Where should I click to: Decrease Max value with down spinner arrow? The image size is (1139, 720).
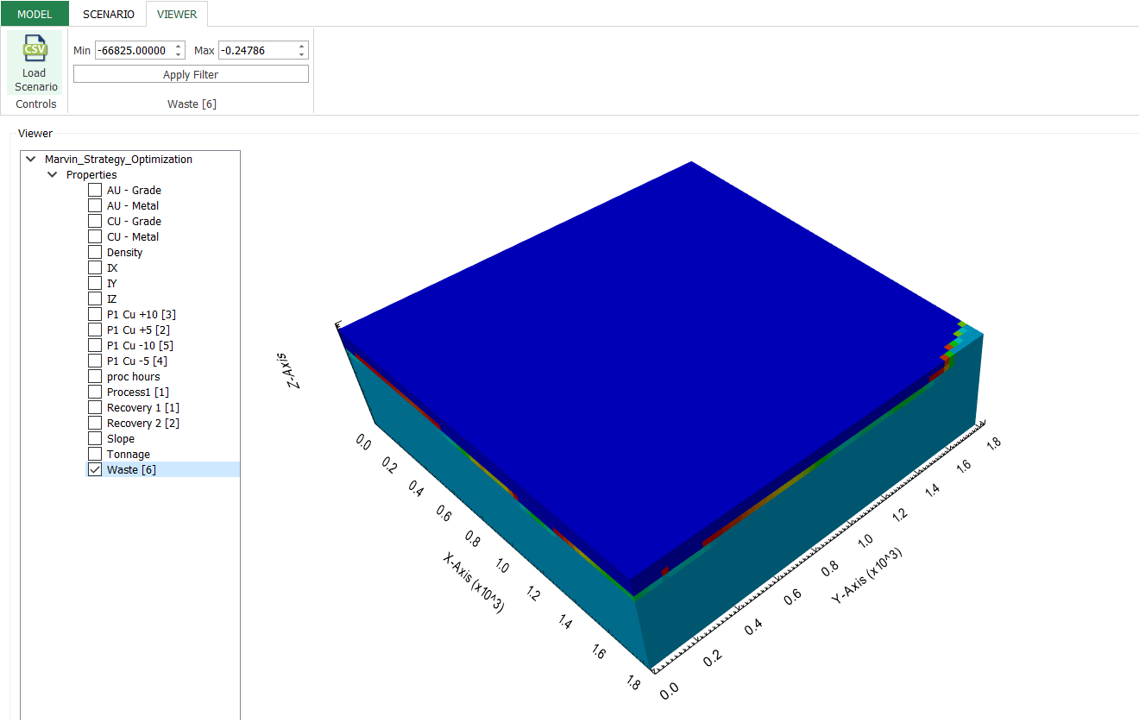302,54
